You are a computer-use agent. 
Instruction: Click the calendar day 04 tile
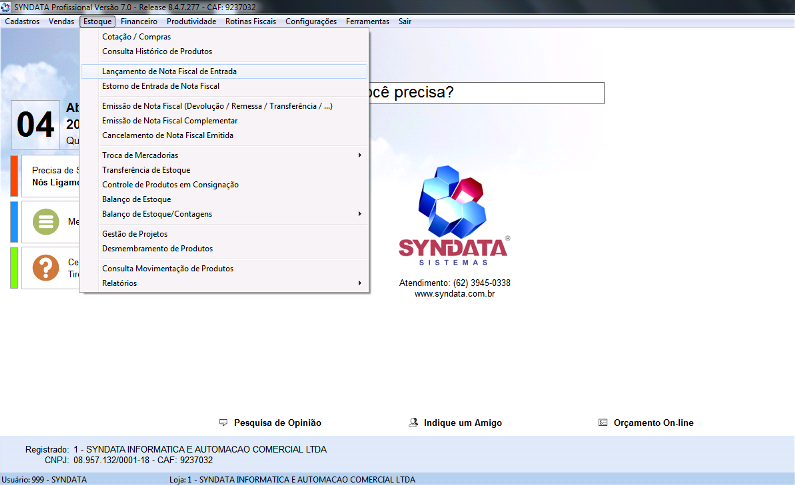click(35, 125)
